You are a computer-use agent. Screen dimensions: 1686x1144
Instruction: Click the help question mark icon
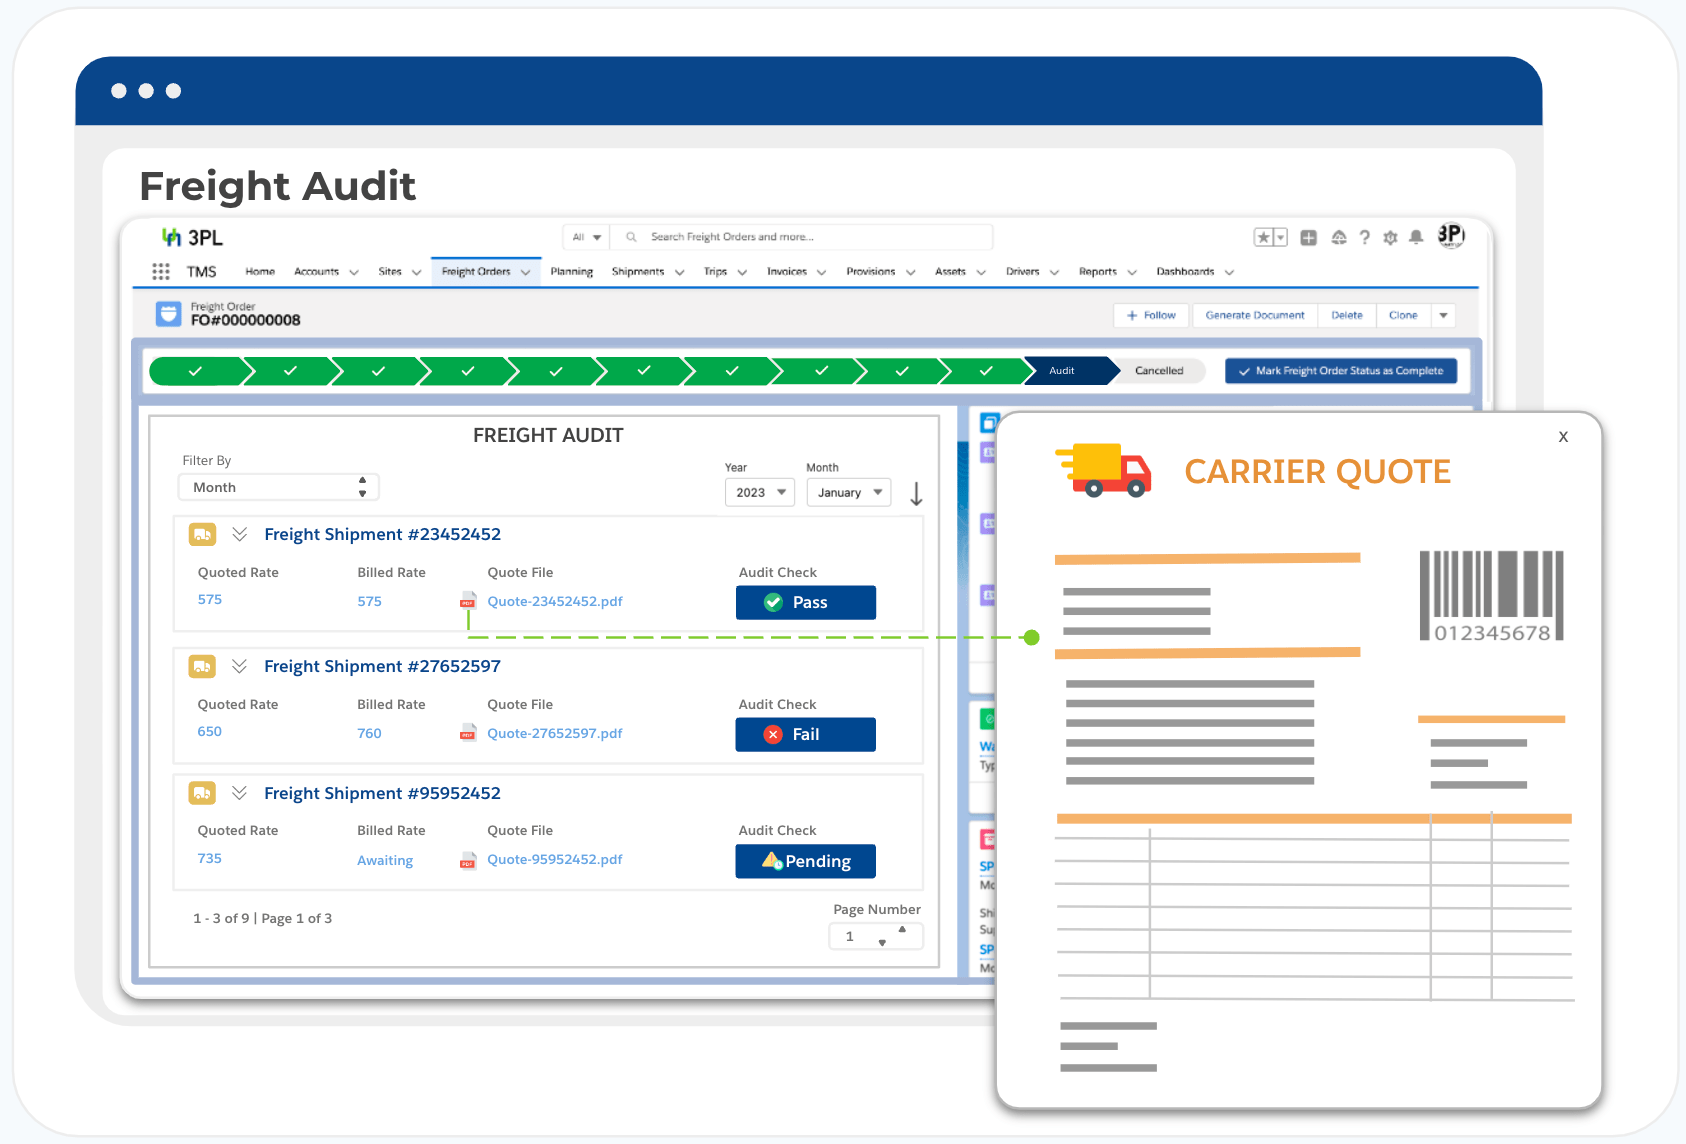coord(1364,237)
